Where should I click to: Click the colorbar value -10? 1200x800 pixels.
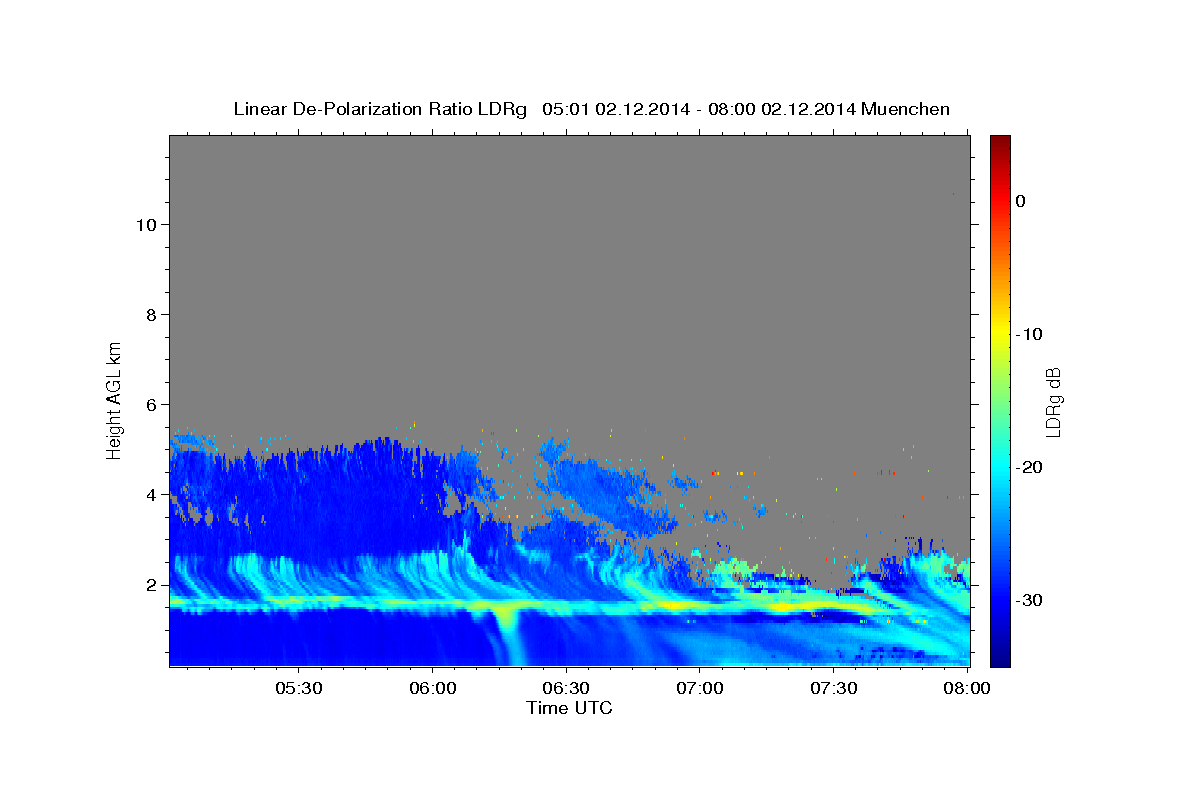(1030, 334)
